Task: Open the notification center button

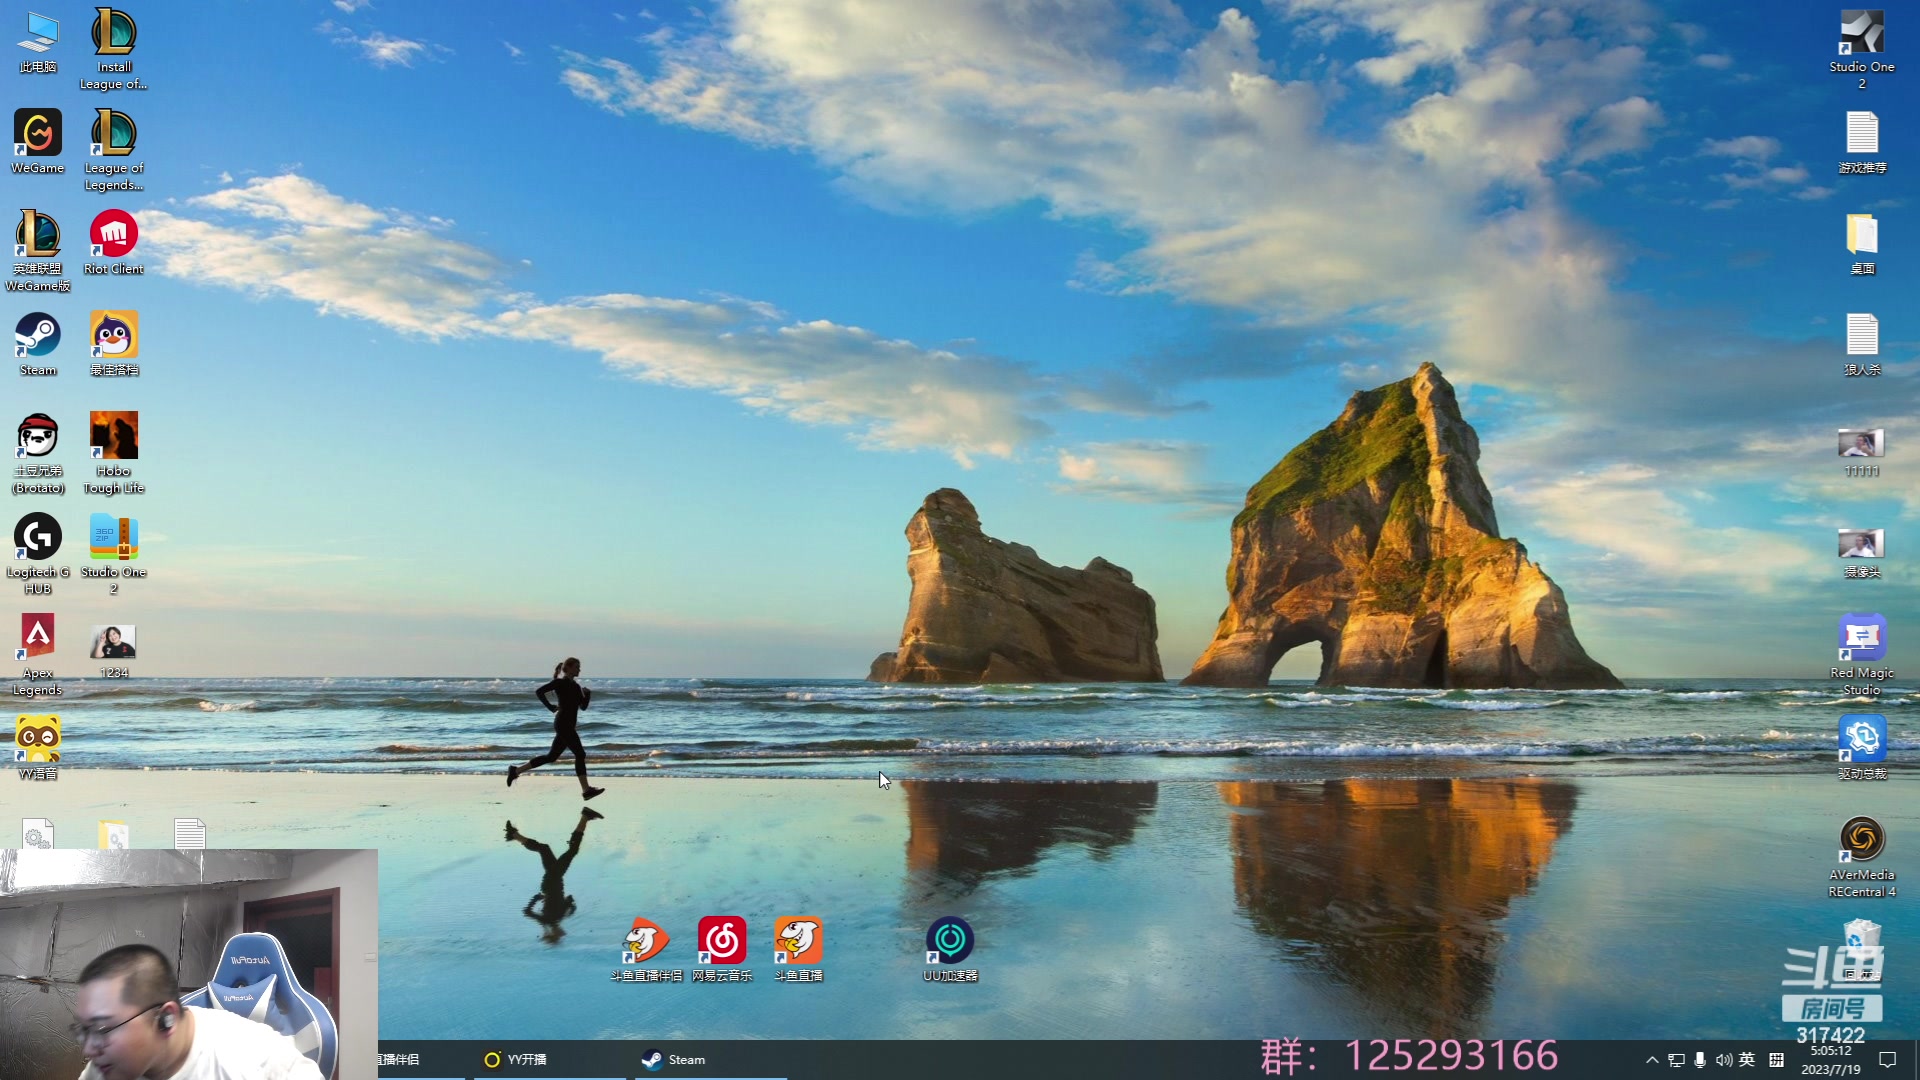Action: pyautogui.click(x=1888, y=1060)
